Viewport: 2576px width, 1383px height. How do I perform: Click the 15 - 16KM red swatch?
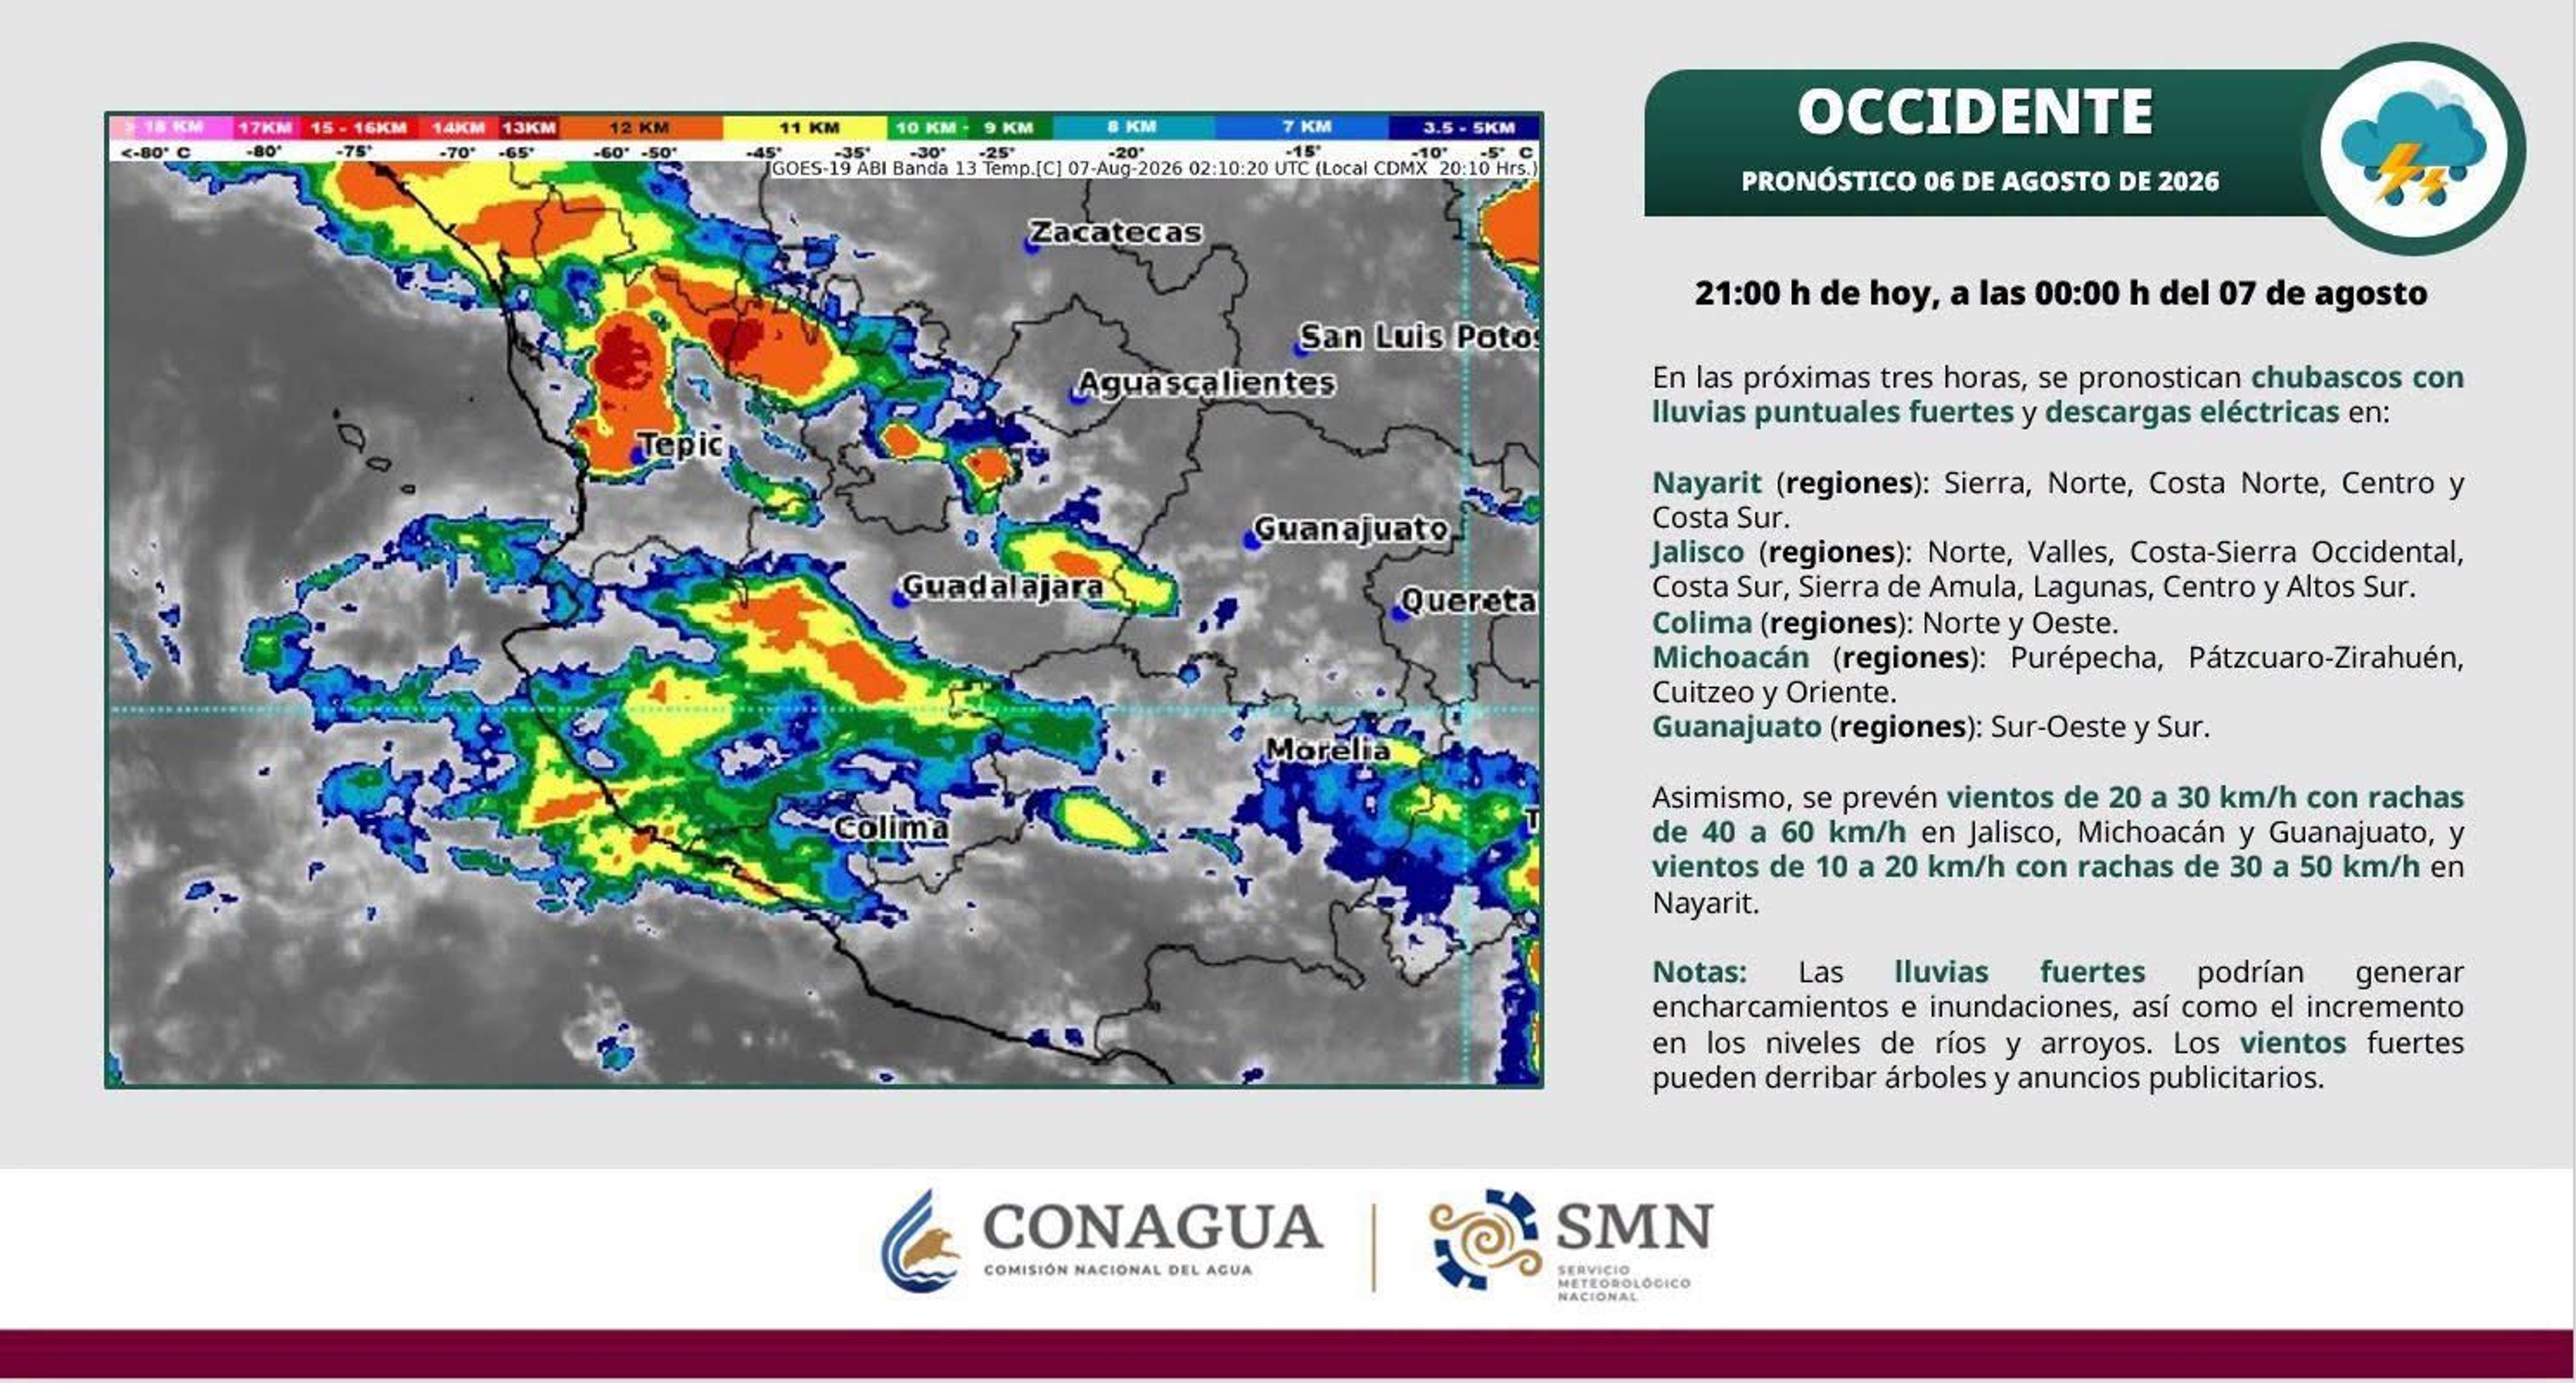coord(360,127)
